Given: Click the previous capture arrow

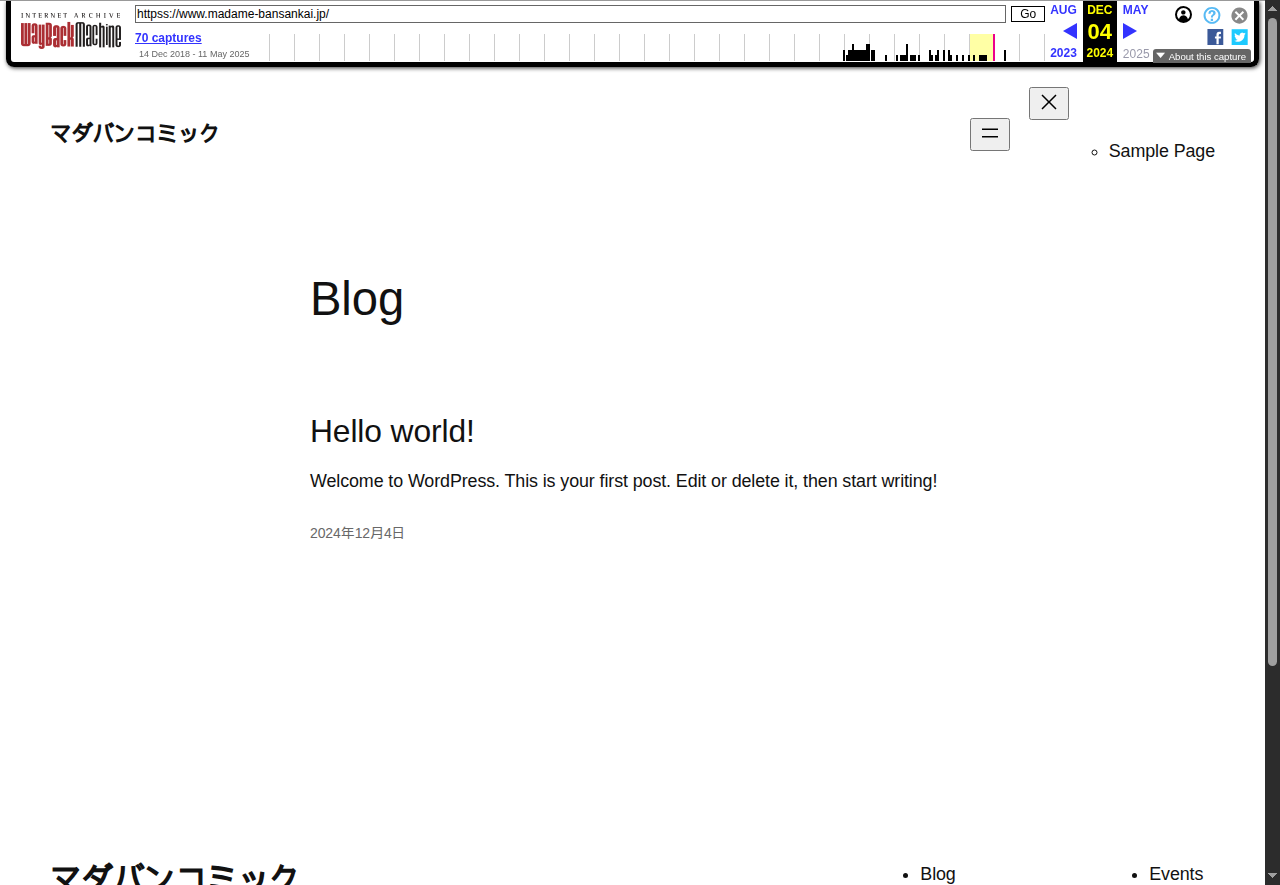Looking at the screenshot, I should tap(1069, 31).
